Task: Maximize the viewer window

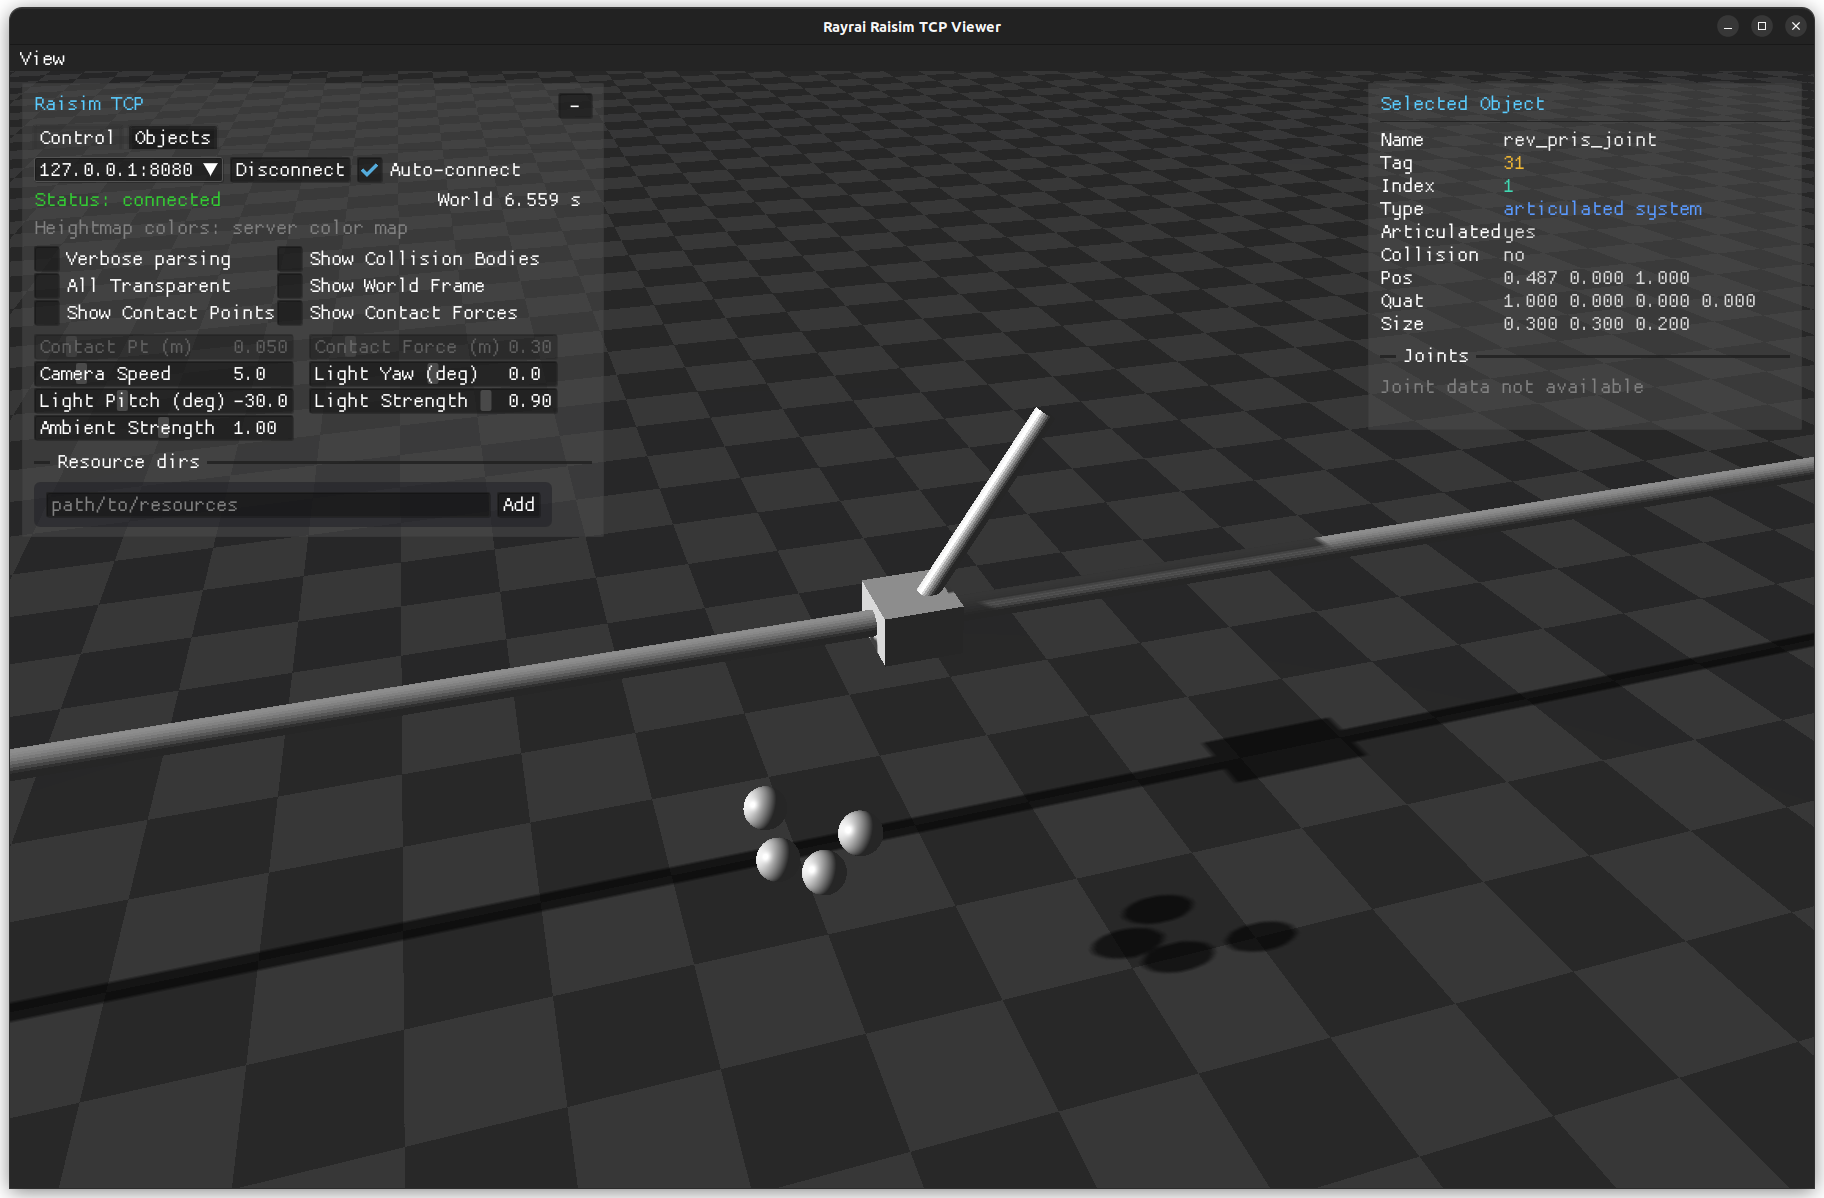Action: coord(1762,27)
